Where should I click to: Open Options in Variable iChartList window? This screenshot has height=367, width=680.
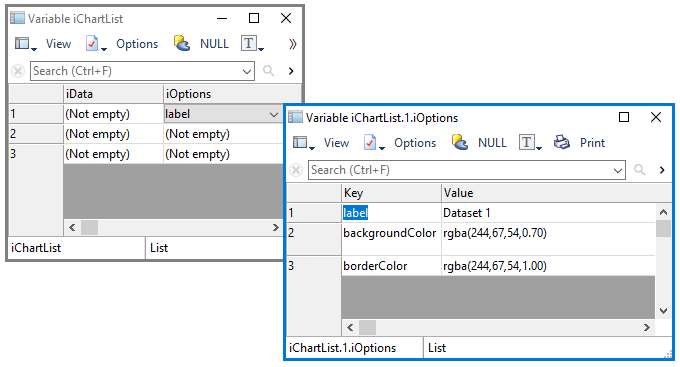[137, 44]
